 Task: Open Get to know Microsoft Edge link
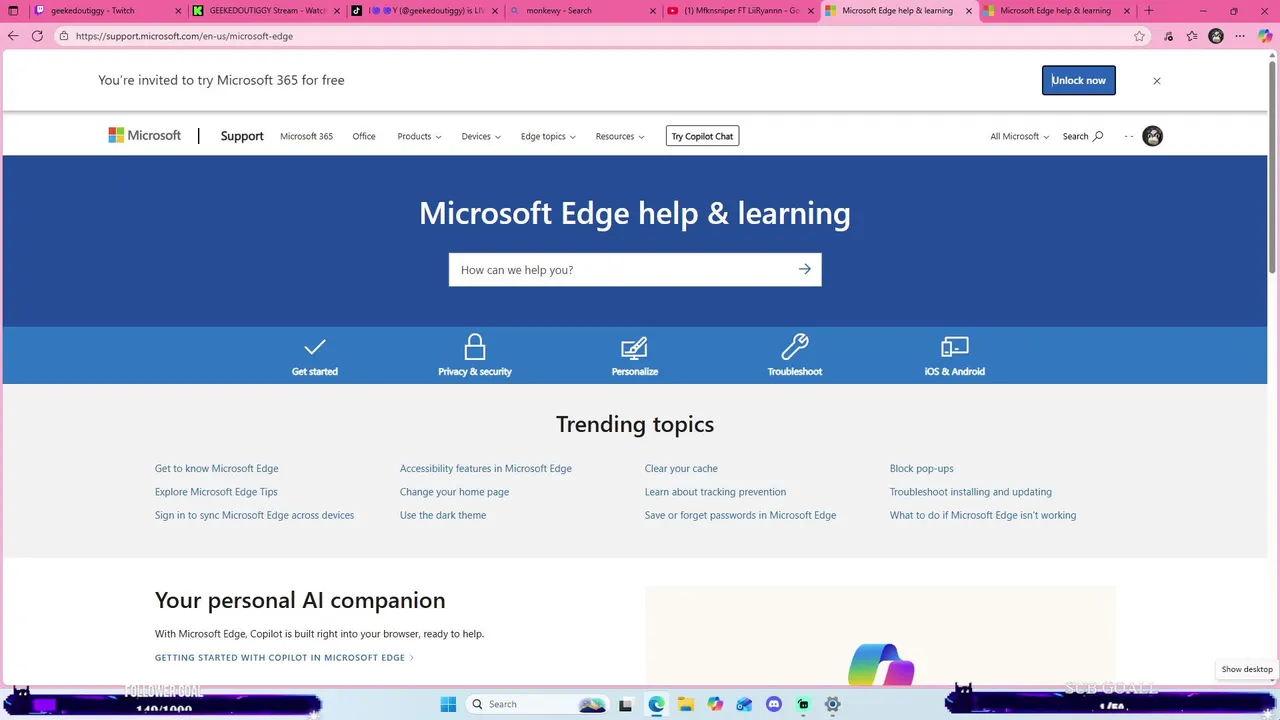coord(217,468)
